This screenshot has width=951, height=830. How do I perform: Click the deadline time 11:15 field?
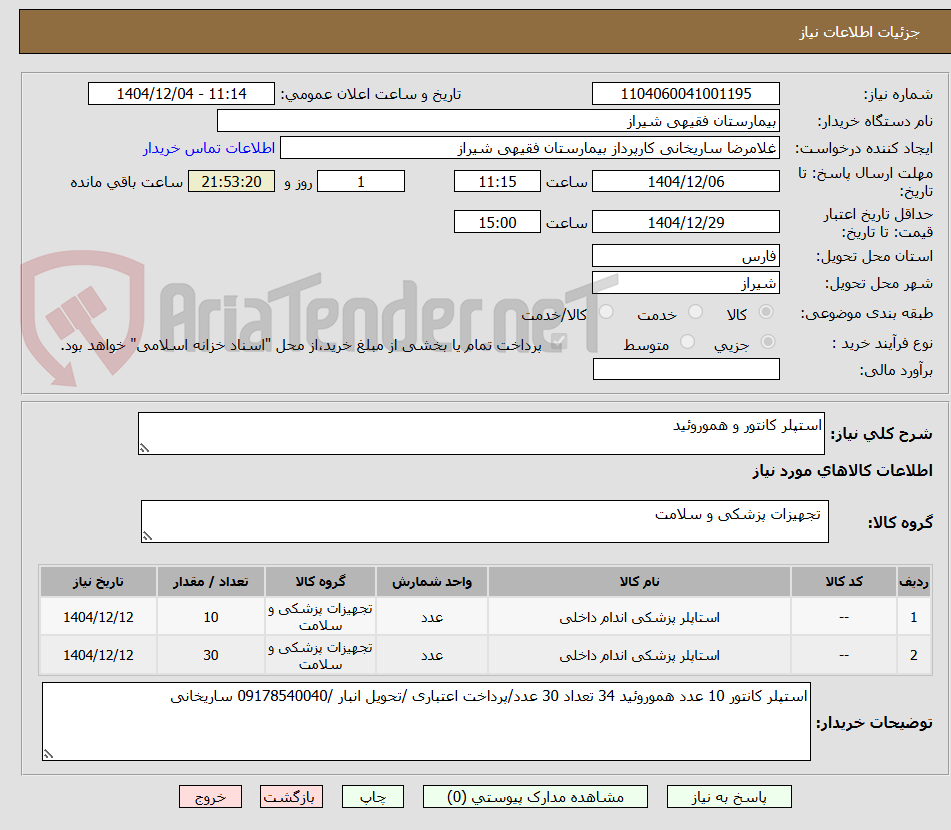tap(497, 181)
